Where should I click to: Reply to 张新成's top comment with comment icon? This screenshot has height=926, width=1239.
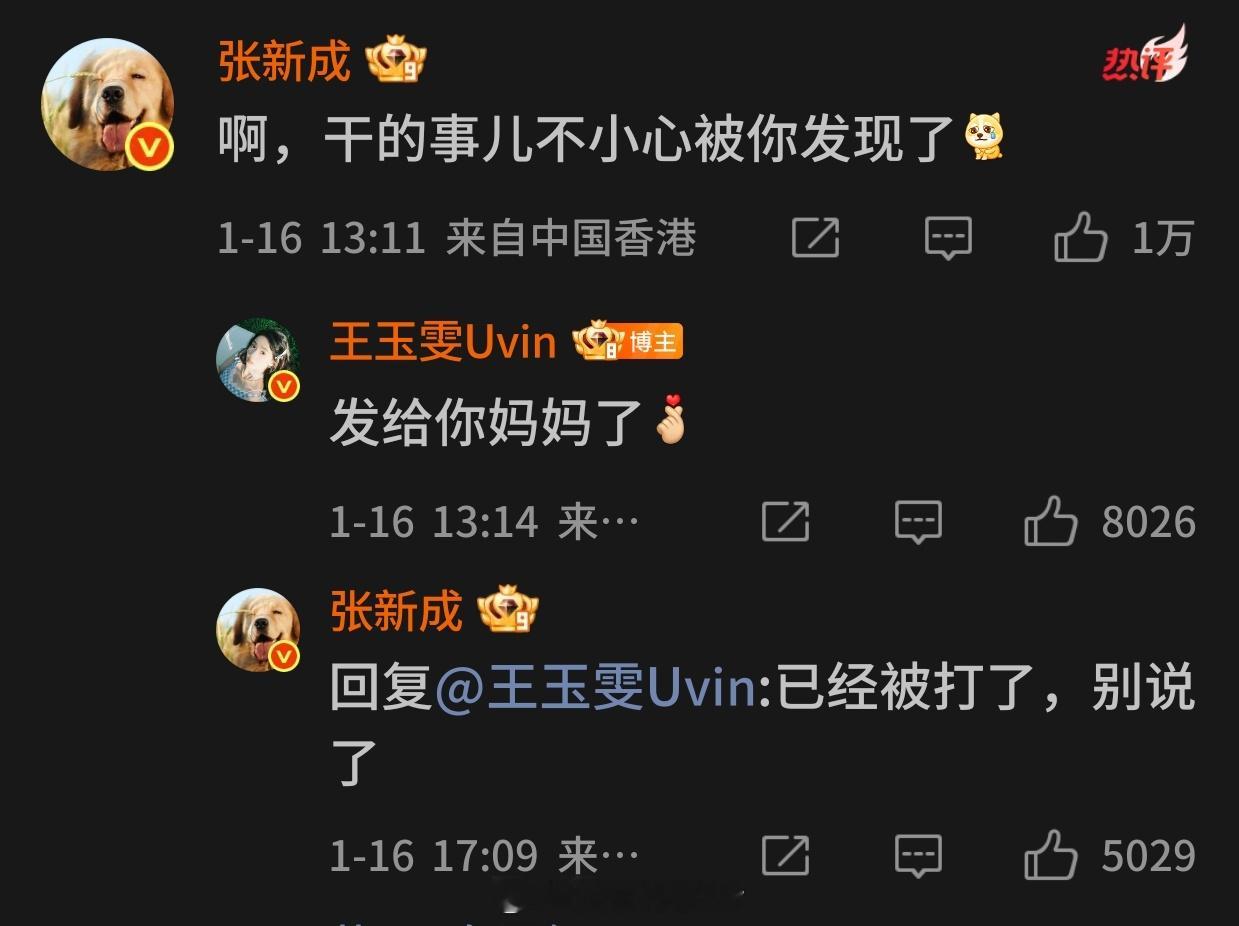click(947, 239)
